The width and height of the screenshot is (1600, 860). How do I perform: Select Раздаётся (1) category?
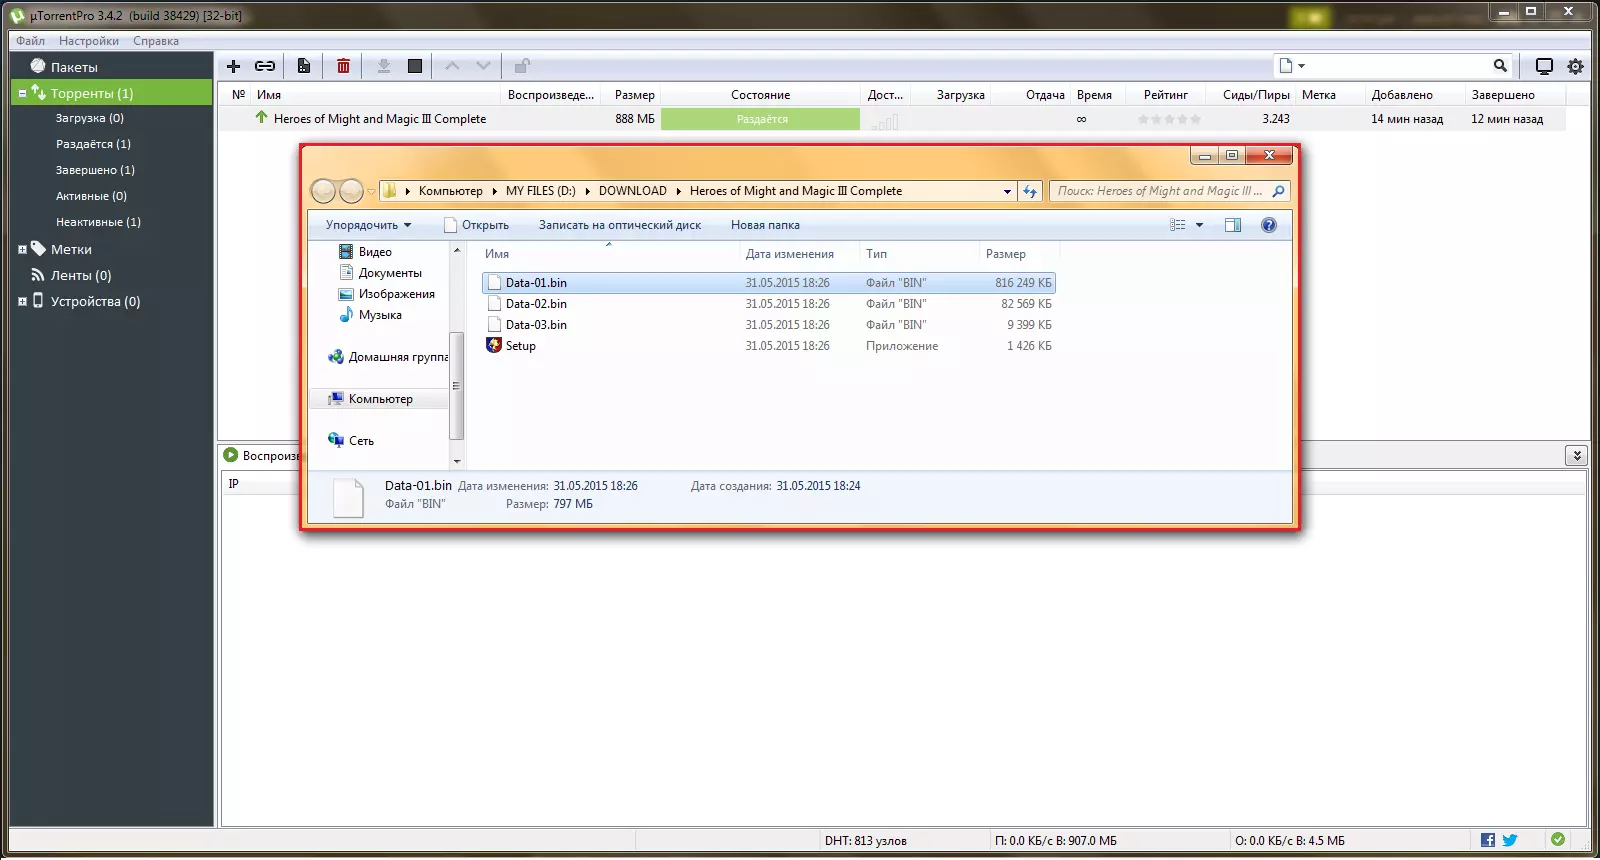(93, 144)
